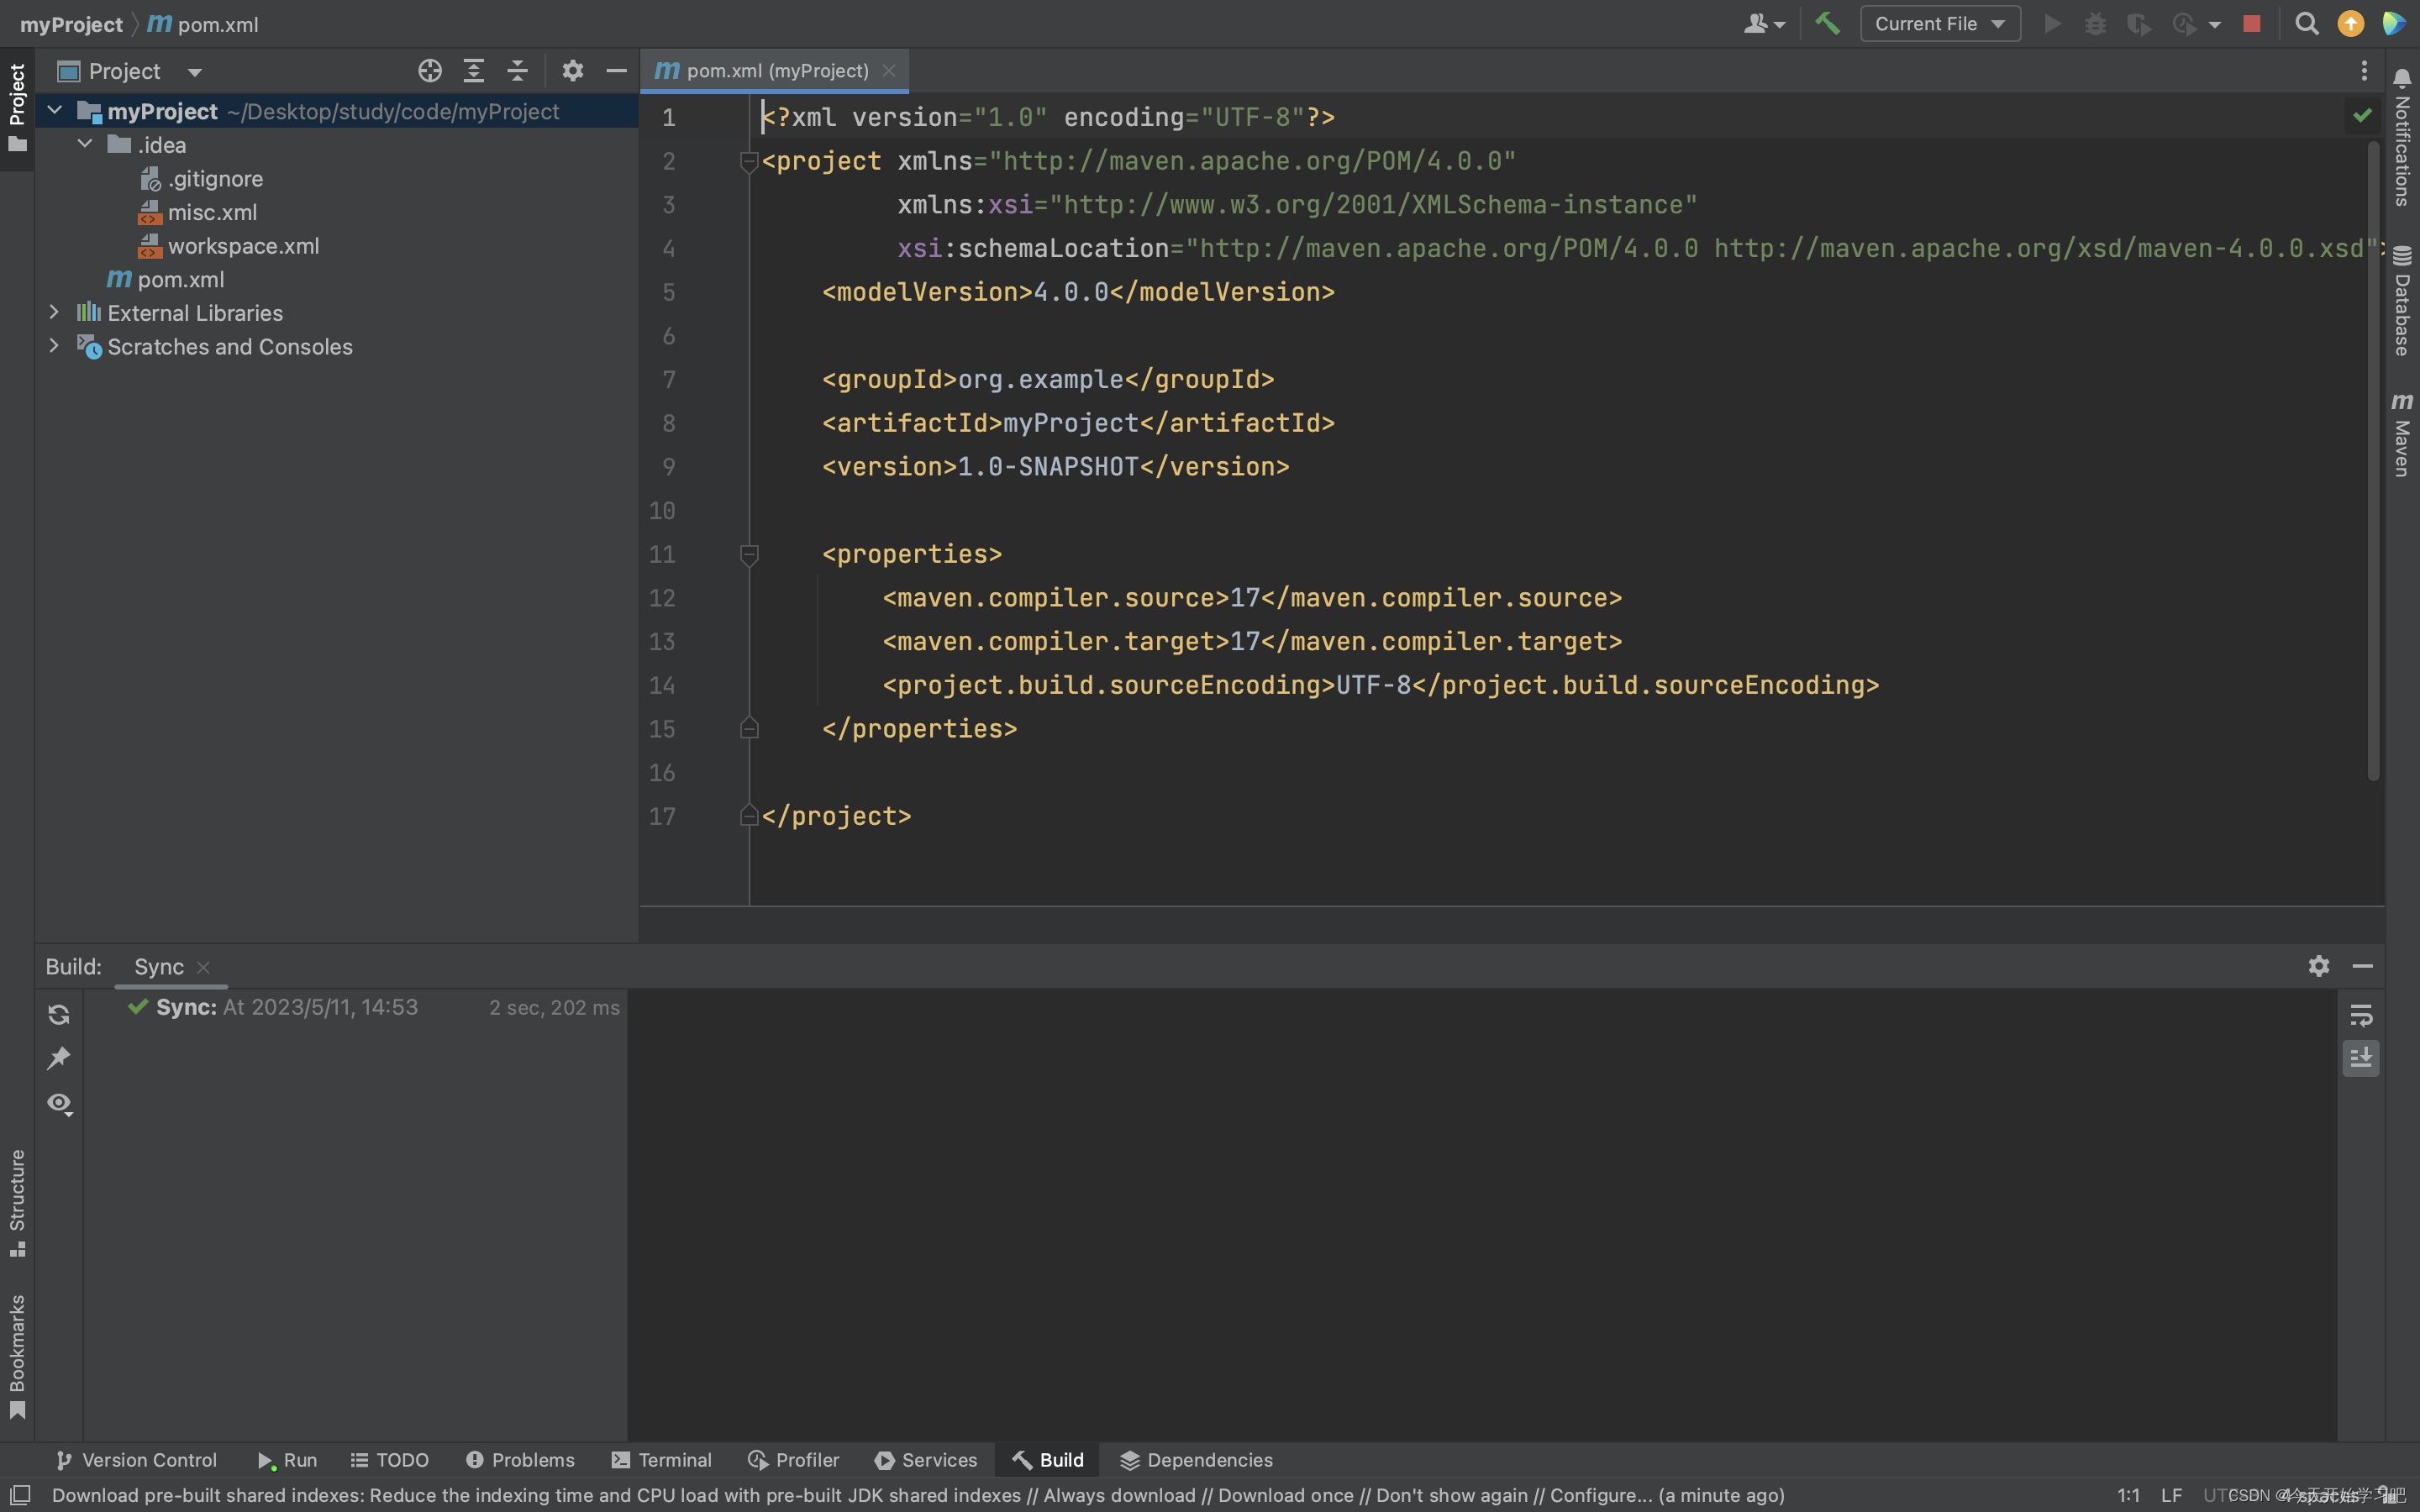Collapse the .idea folder
Viewport: 2420px width, 1512px height.
pyautogui.click(x=85, y=144)
